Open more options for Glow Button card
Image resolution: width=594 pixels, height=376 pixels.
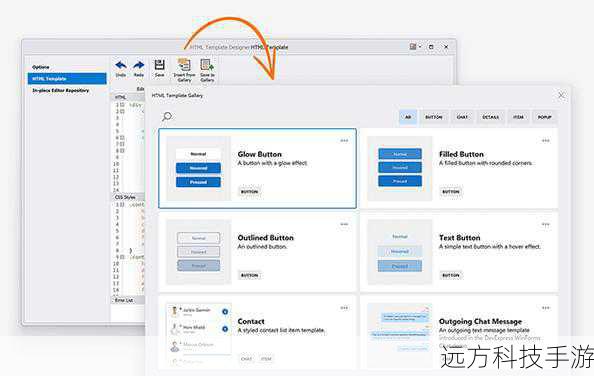click(x=344, y=141)
